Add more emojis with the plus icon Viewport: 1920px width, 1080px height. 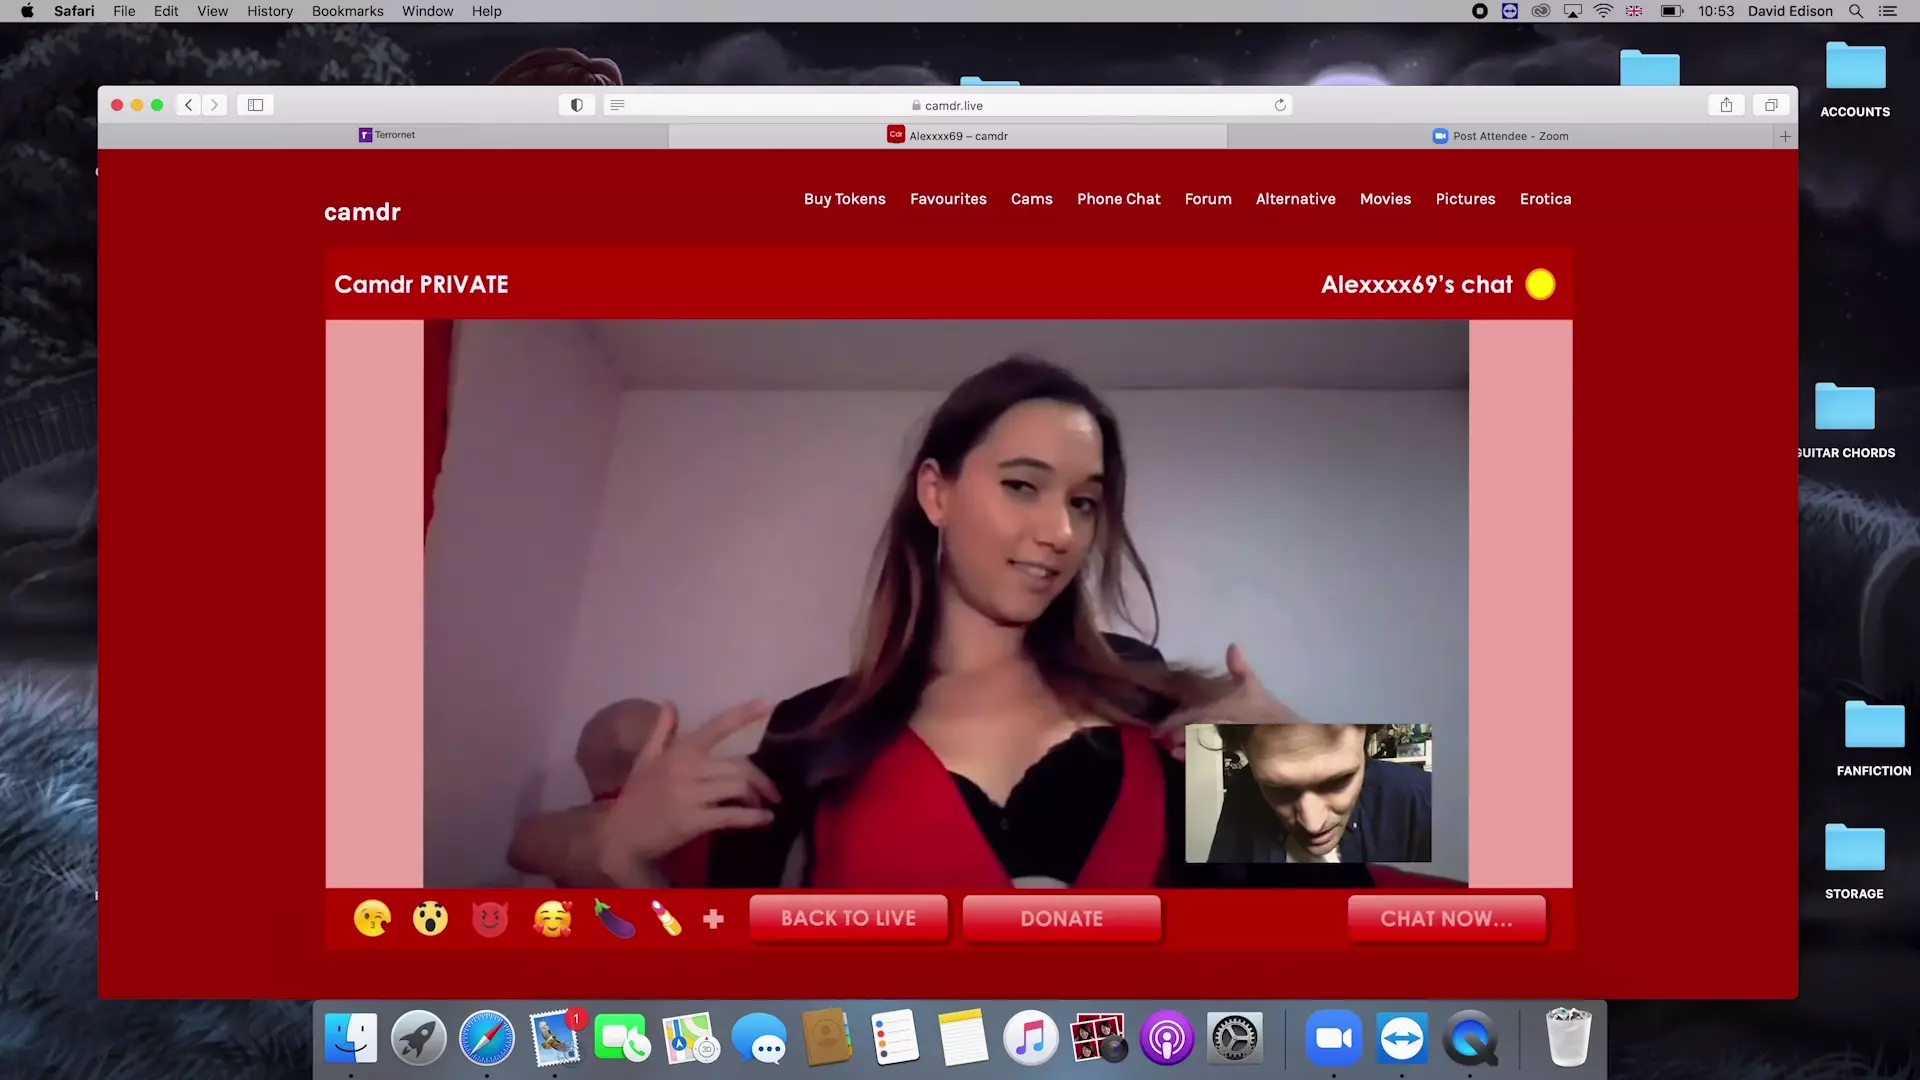tap(713, 919)
